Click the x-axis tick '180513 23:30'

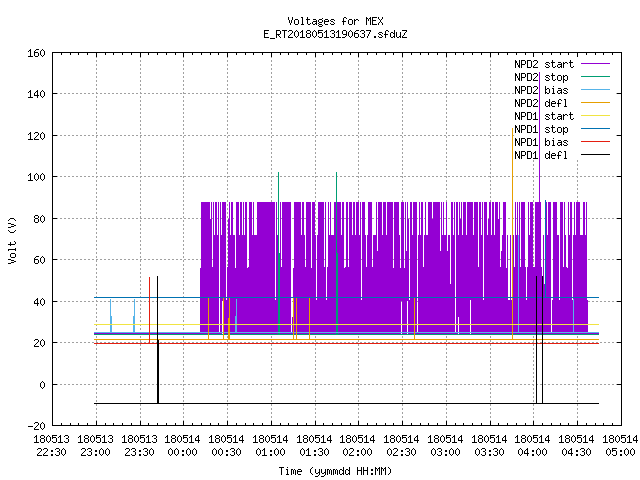click(x=139, y=446)
